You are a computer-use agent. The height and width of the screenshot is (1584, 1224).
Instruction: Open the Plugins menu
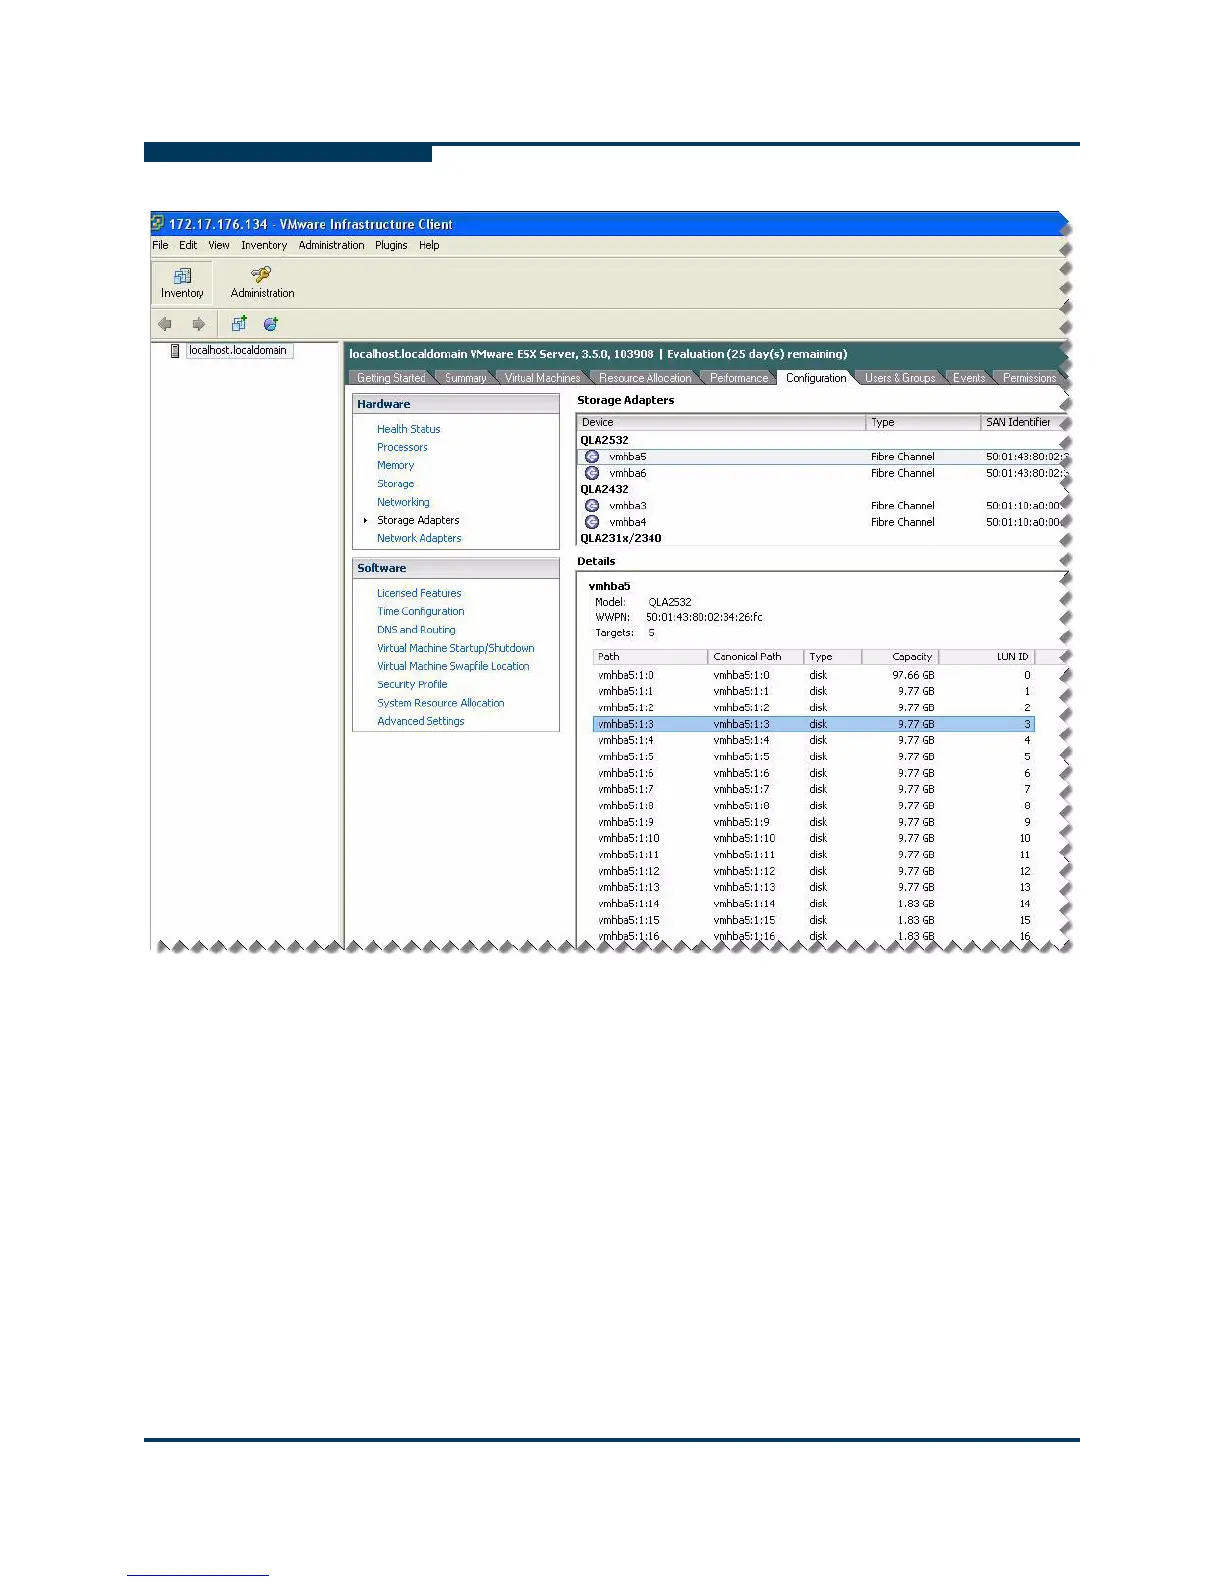click(x=391, y=245)
